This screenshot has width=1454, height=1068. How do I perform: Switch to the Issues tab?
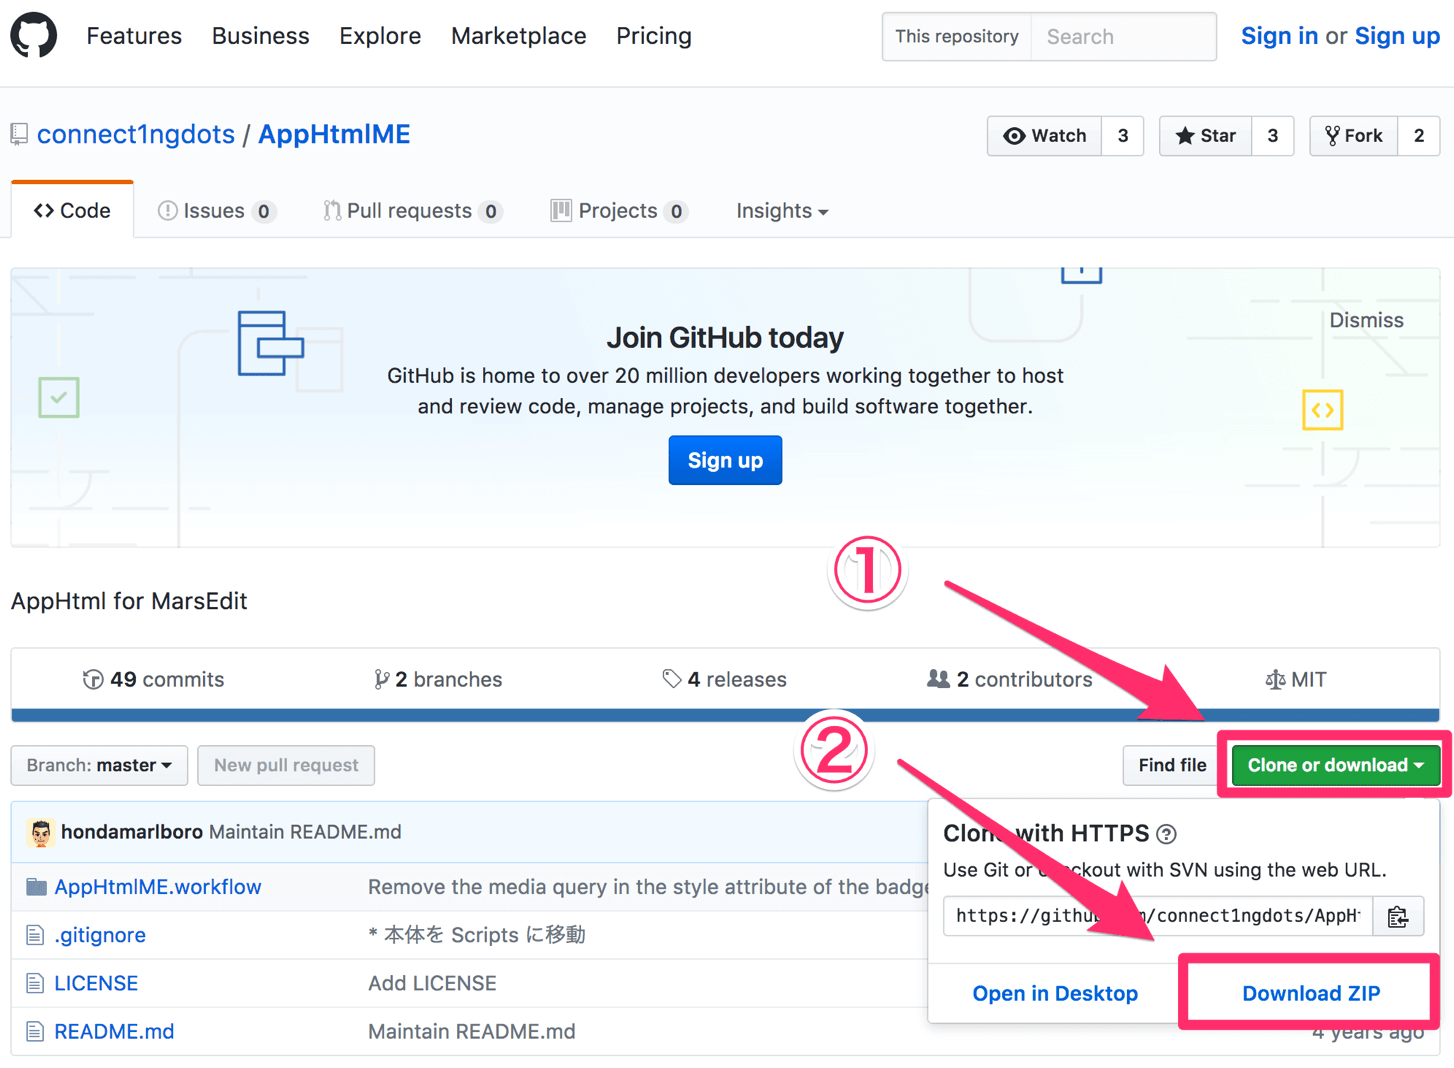[x=216, y=211]
